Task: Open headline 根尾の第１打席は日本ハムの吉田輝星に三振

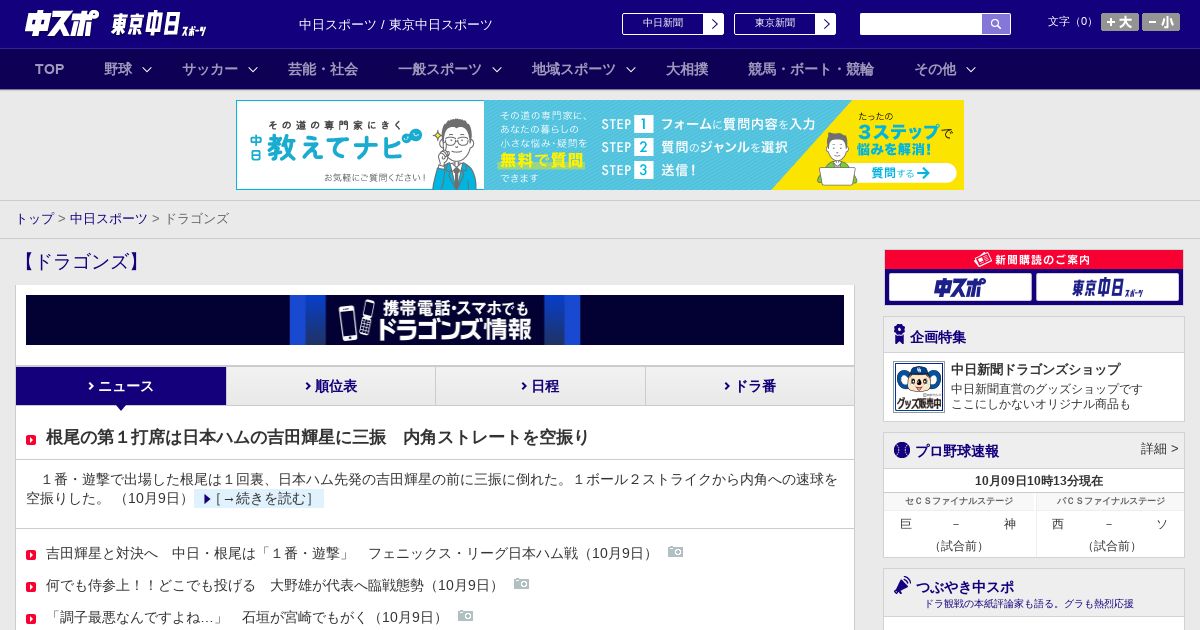Action: [x=318, y=437]
